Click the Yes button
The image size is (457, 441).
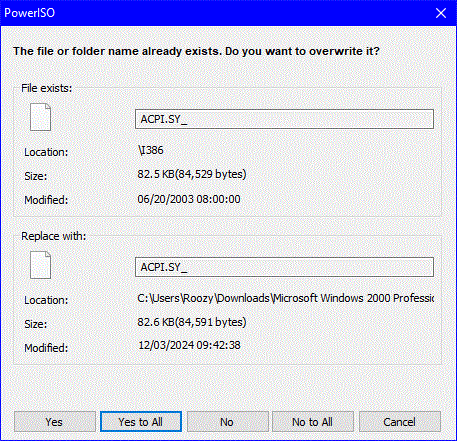55,422
